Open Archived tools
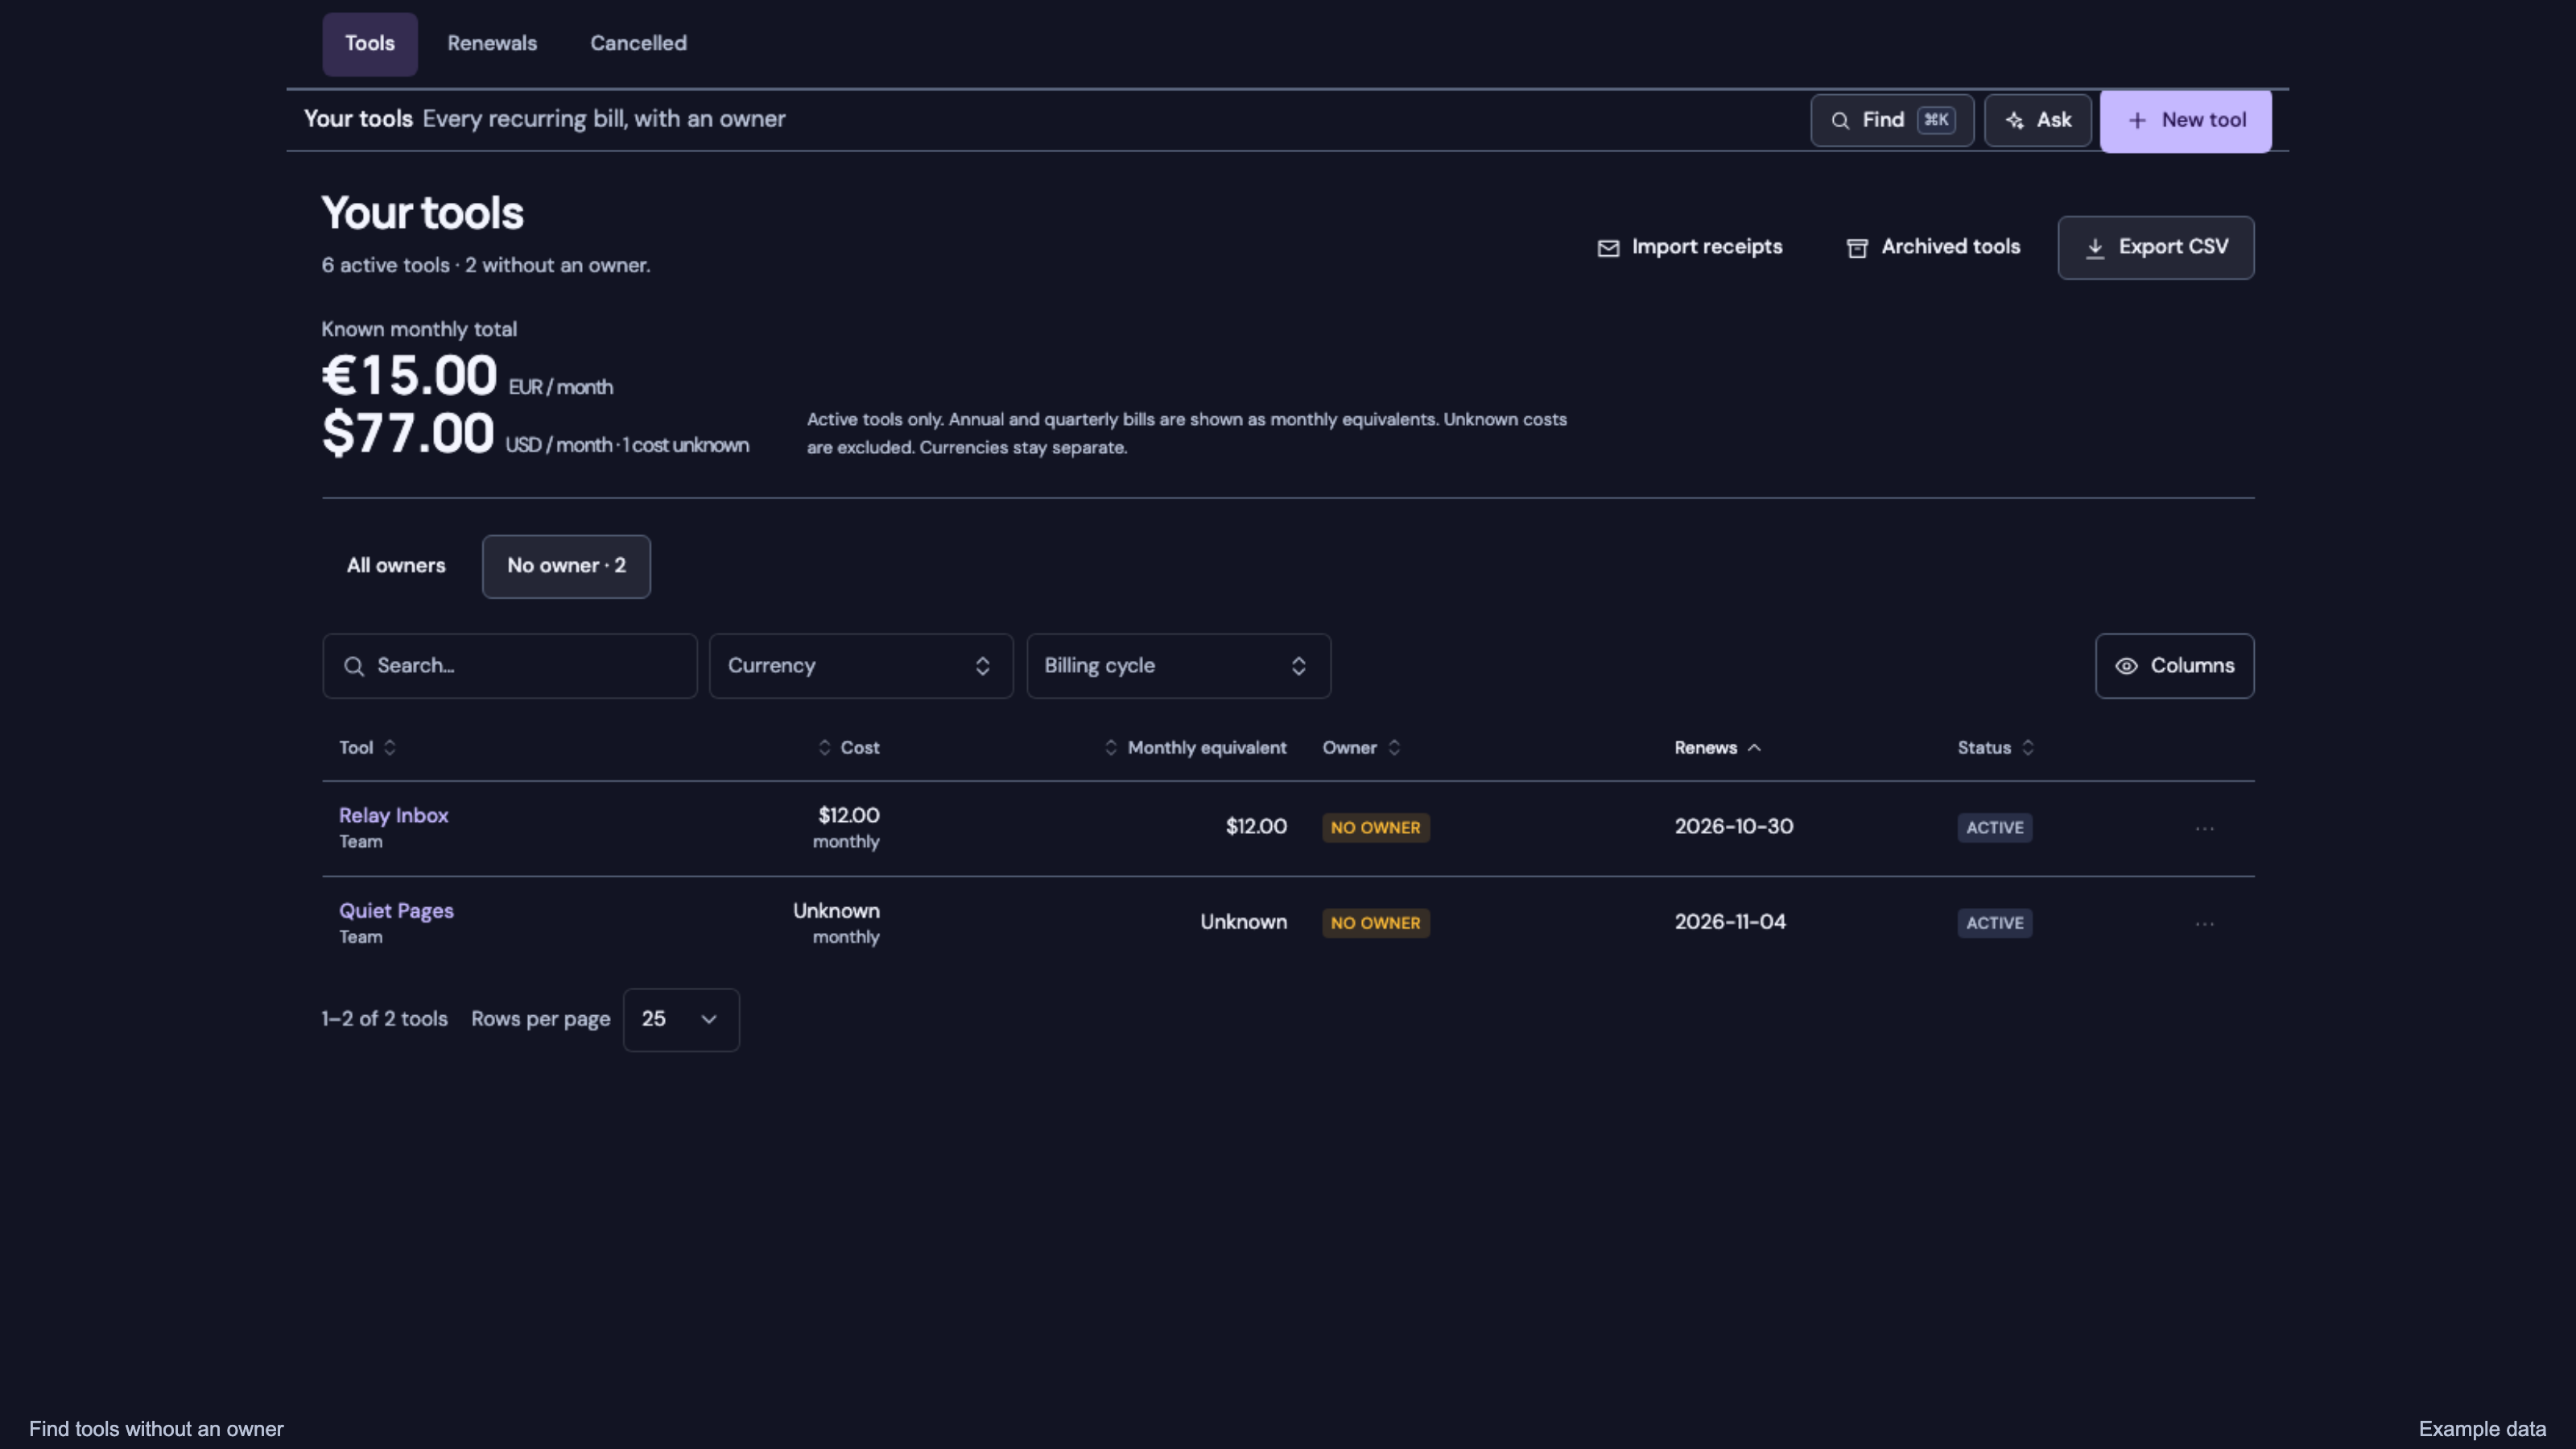 point(1932,247)
